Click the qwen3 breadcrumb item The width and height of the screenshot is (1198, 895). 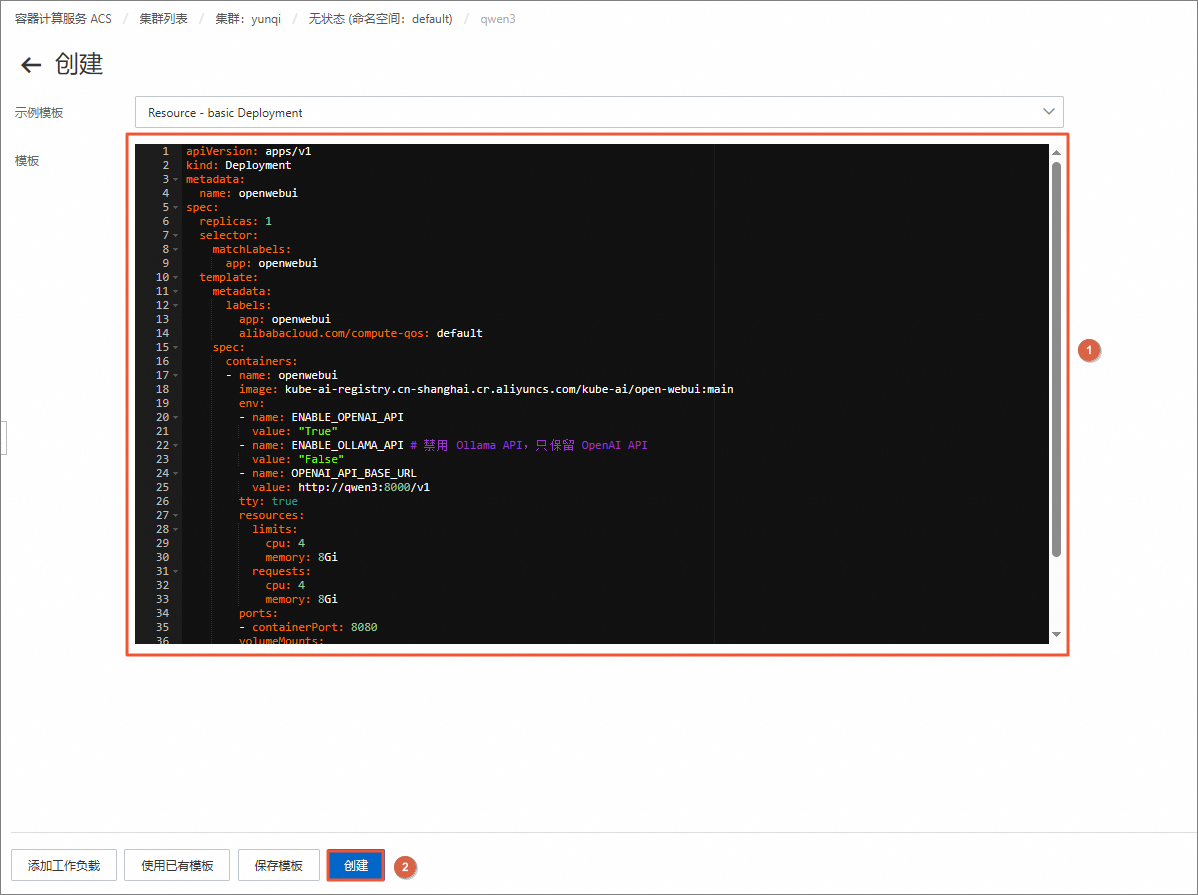tap(498, 18)
